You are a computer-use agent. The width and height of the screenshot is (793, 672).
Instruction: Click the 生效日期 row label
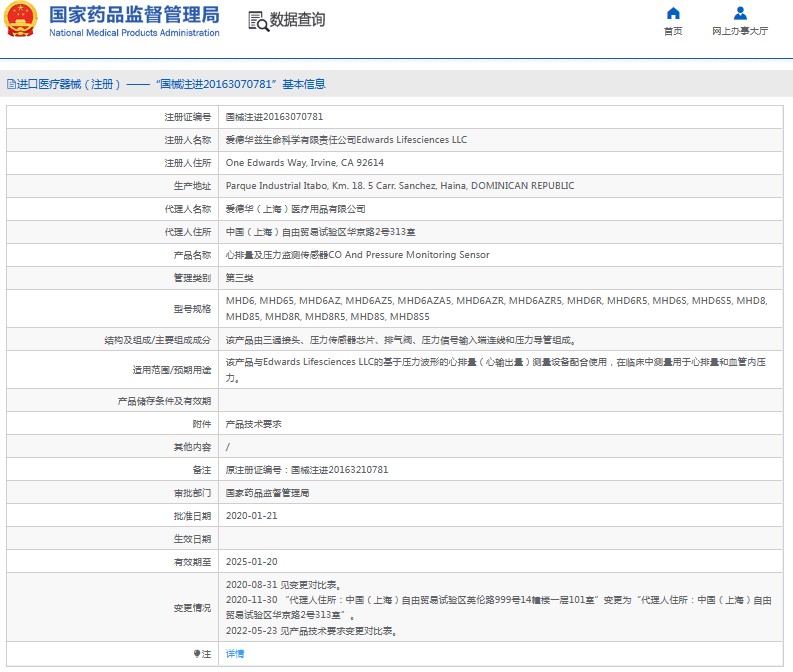(192, 539)
